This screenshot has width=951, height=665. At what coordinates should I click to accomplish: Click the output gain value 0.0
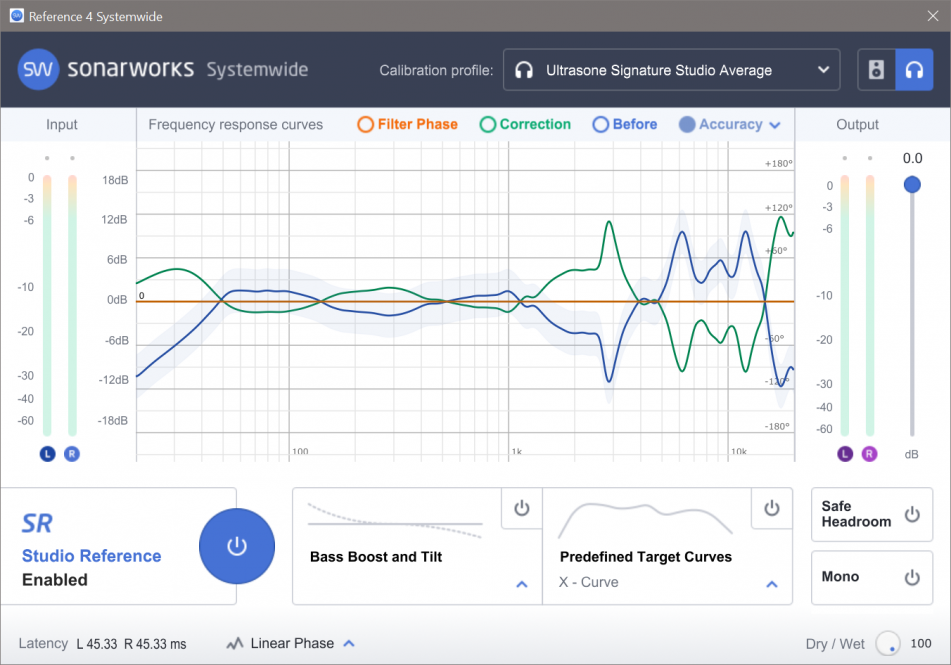coord(912,158)
